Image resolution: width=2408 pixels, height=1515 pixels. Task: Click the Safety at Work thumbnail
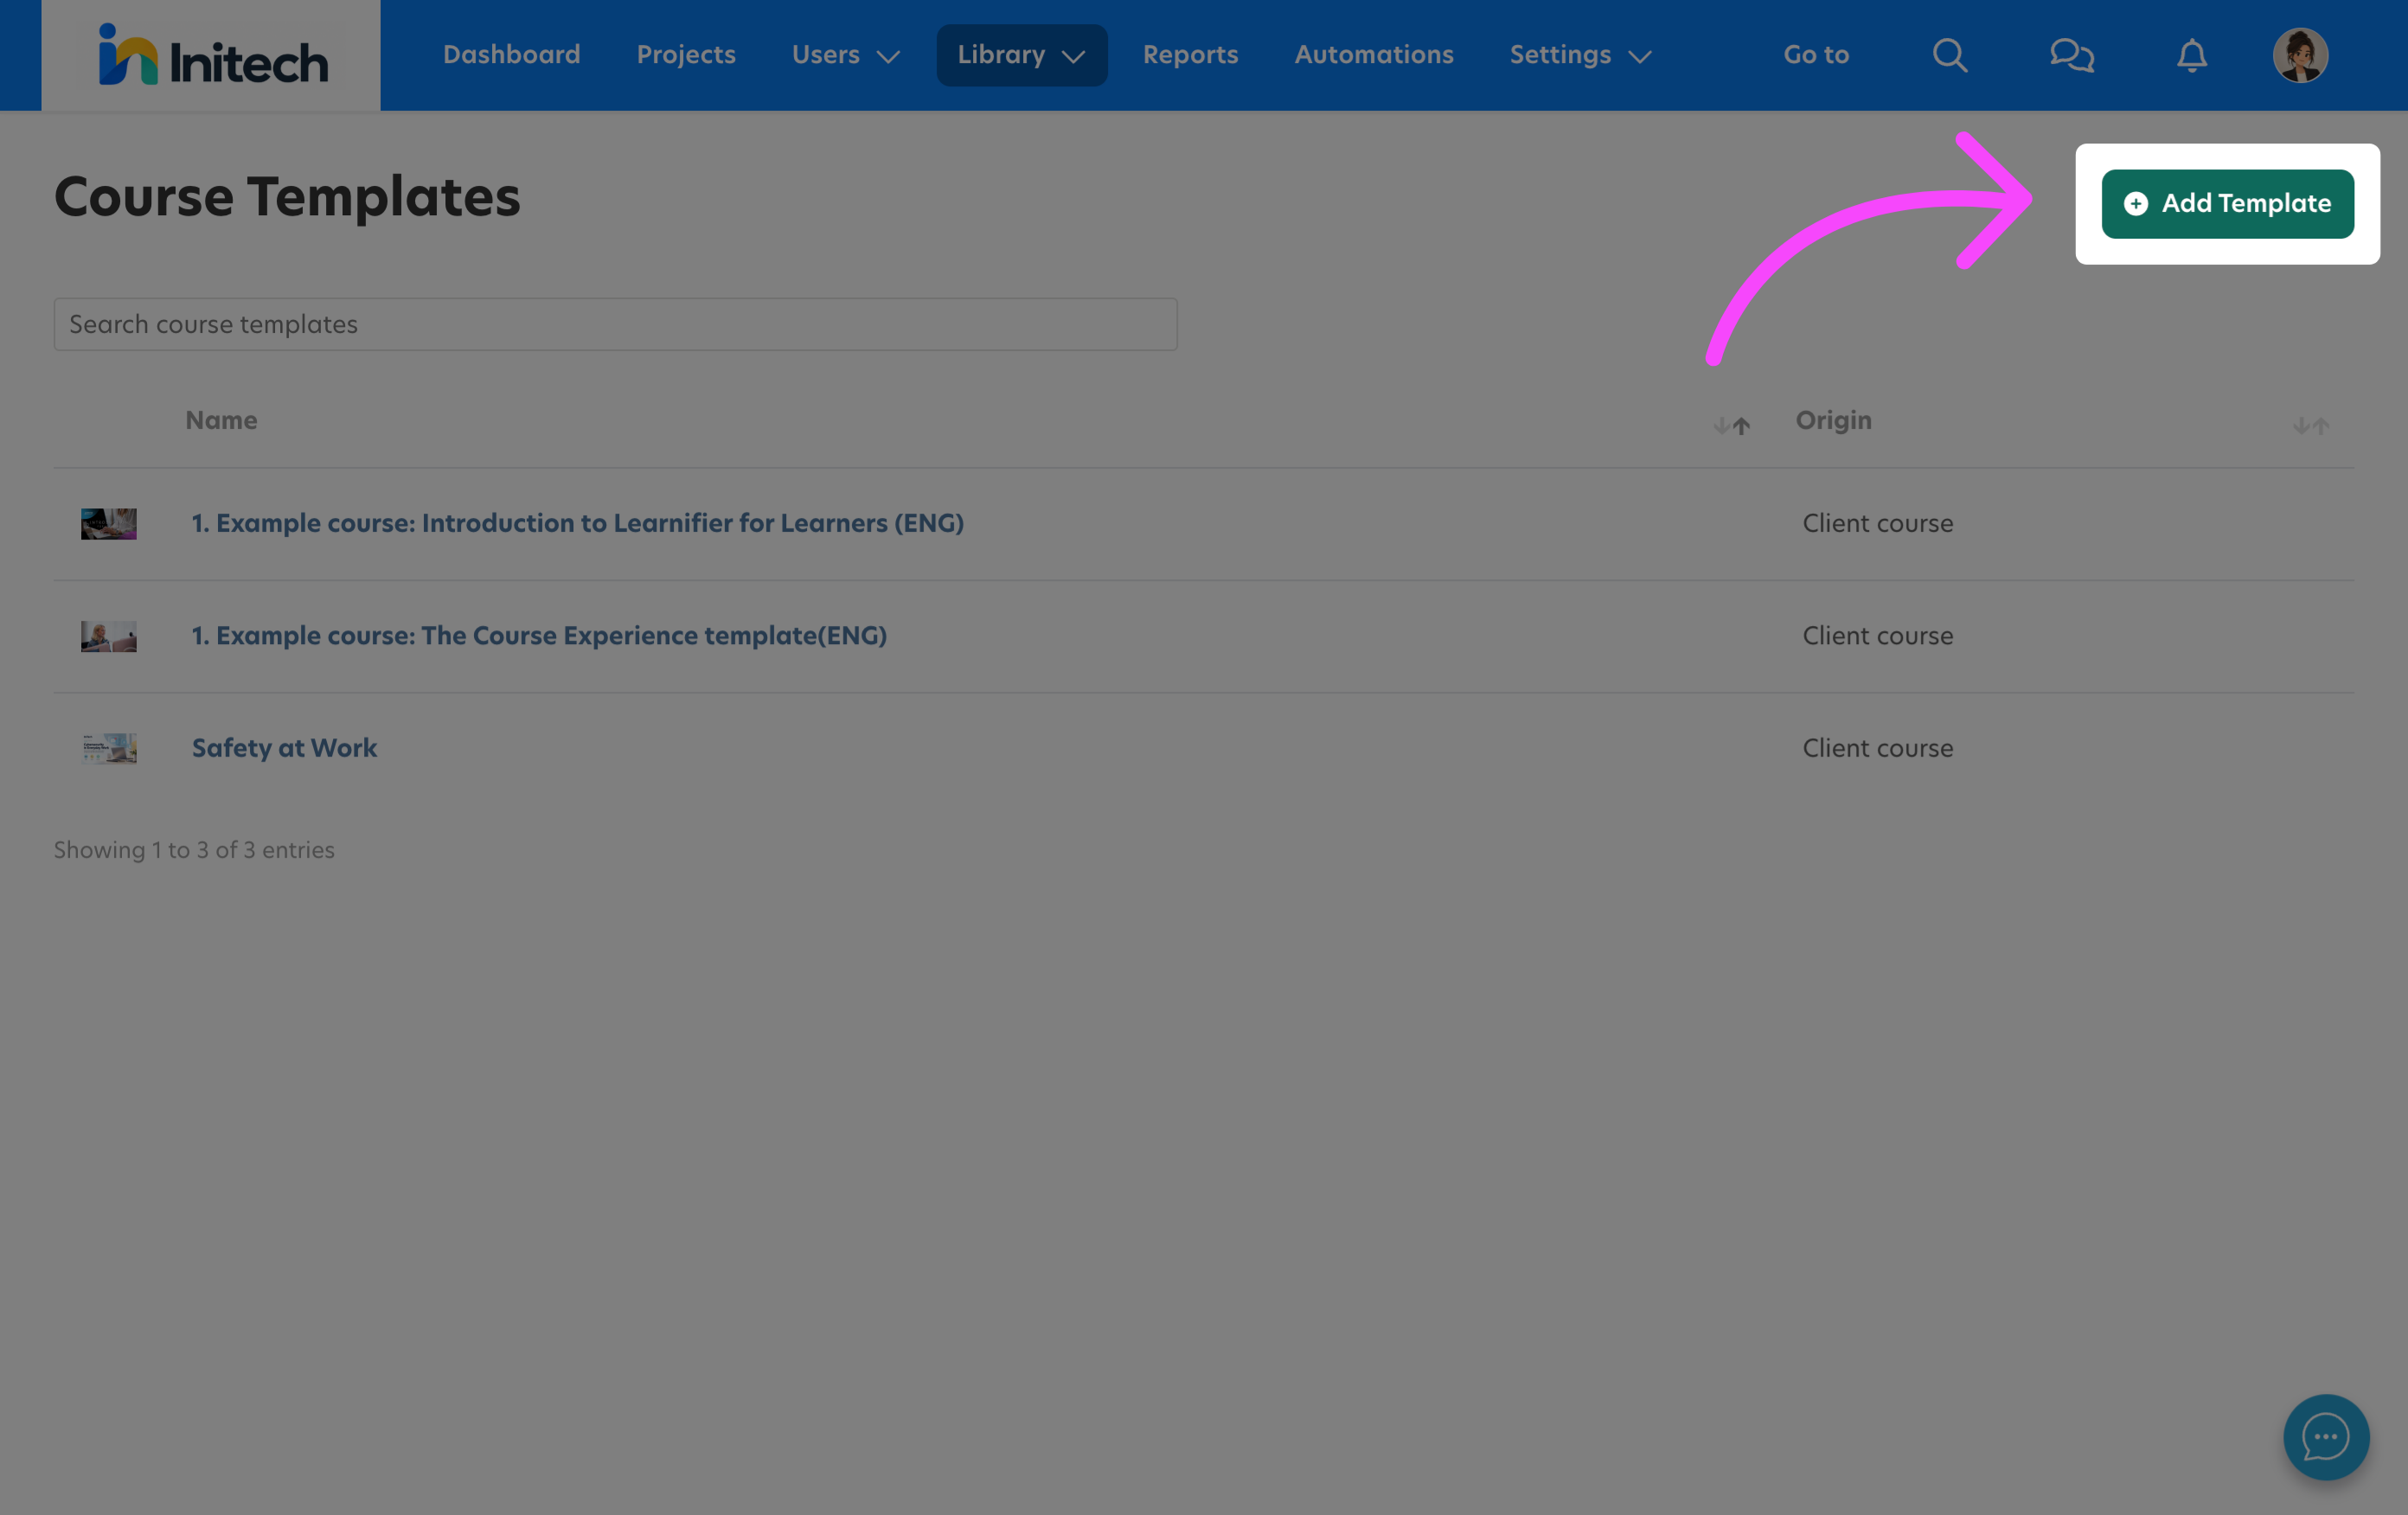[x=109, y=748]
